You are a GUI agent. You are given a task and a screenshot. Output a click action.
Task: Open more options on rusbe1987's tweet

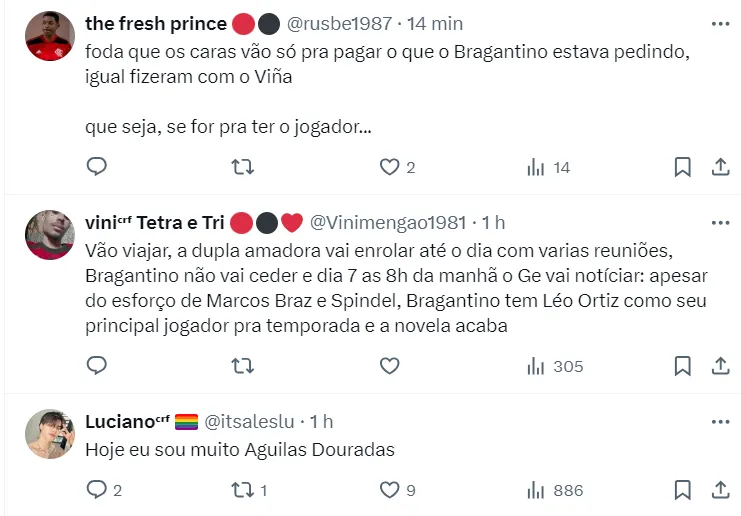pyautogui.click(x=720, y=23)
